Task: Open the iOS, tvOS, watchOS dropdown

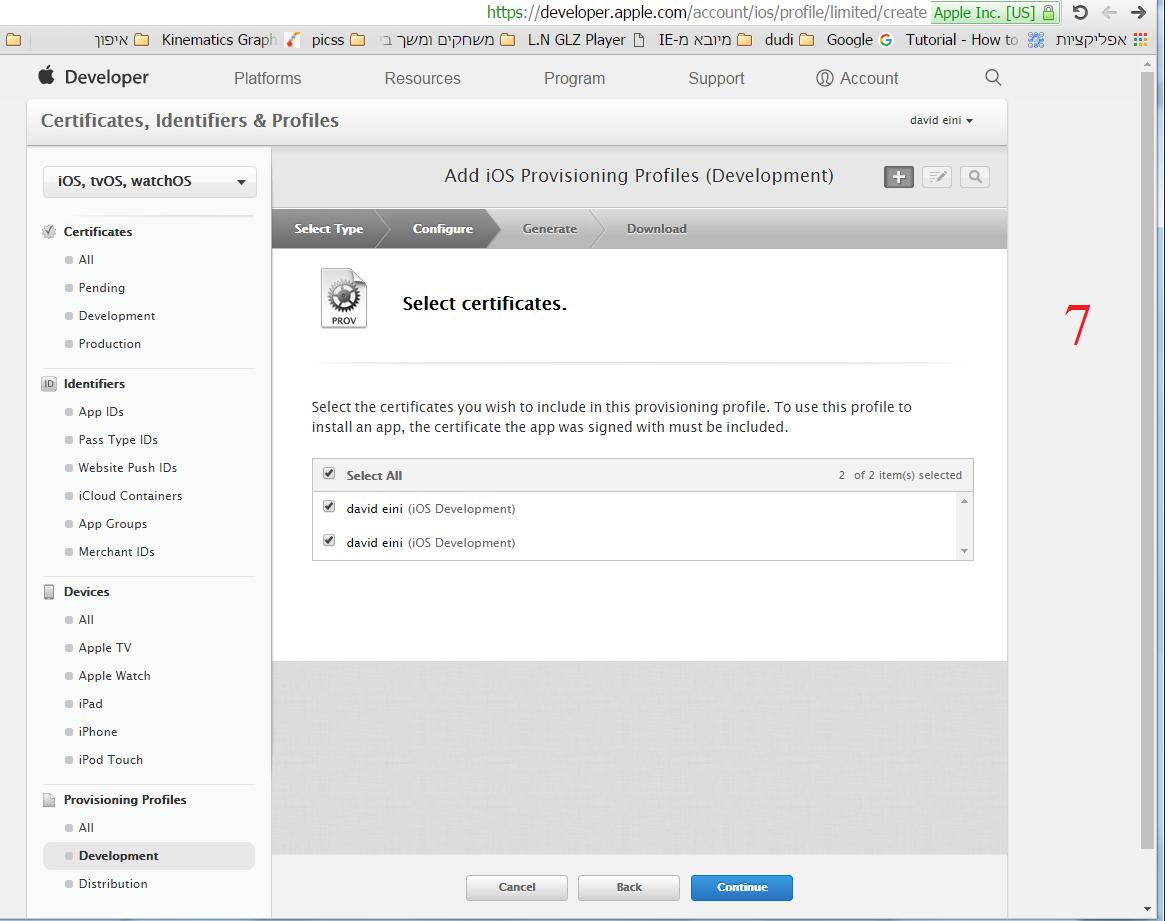Action: [150, 181]
